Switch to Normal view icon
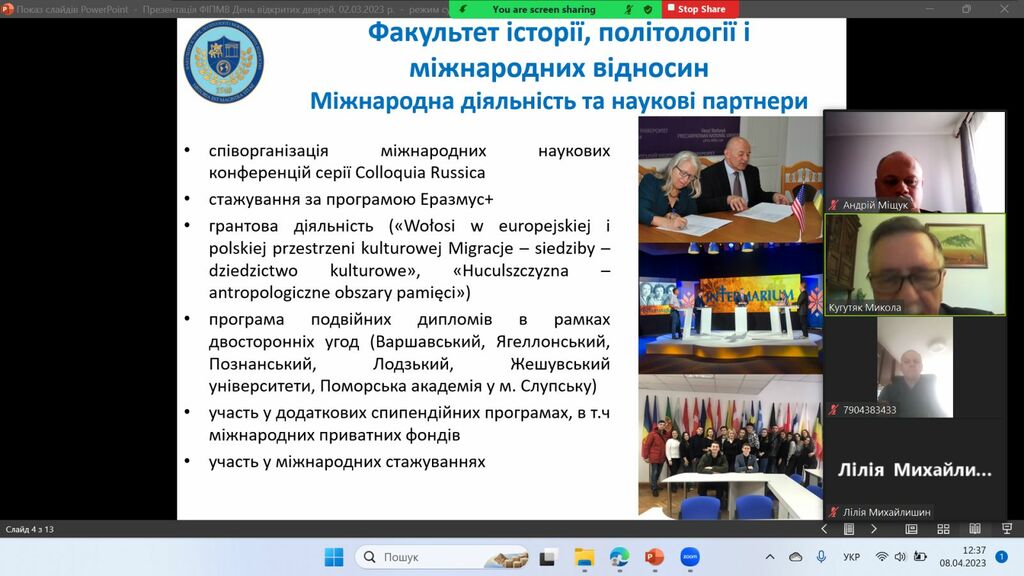Viewport: 1024px width, 576px height. pyautogui.click(x=911, y=529)
